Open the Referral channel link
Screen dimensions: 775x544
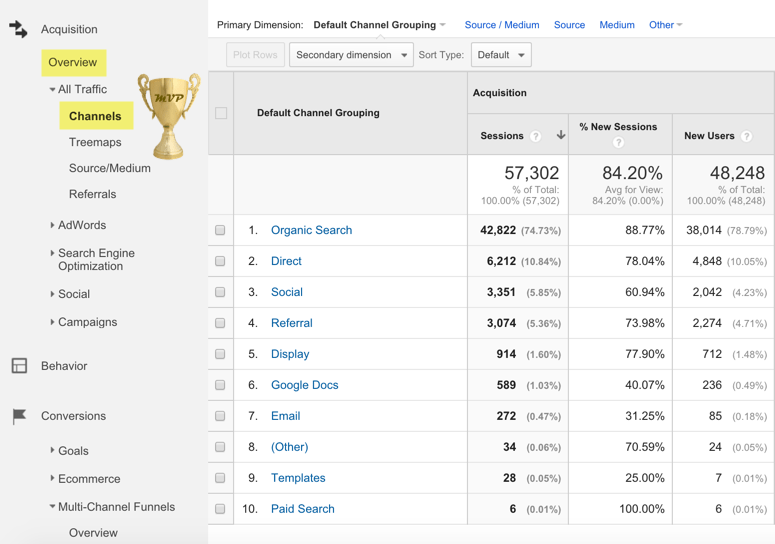click(292, 323)
